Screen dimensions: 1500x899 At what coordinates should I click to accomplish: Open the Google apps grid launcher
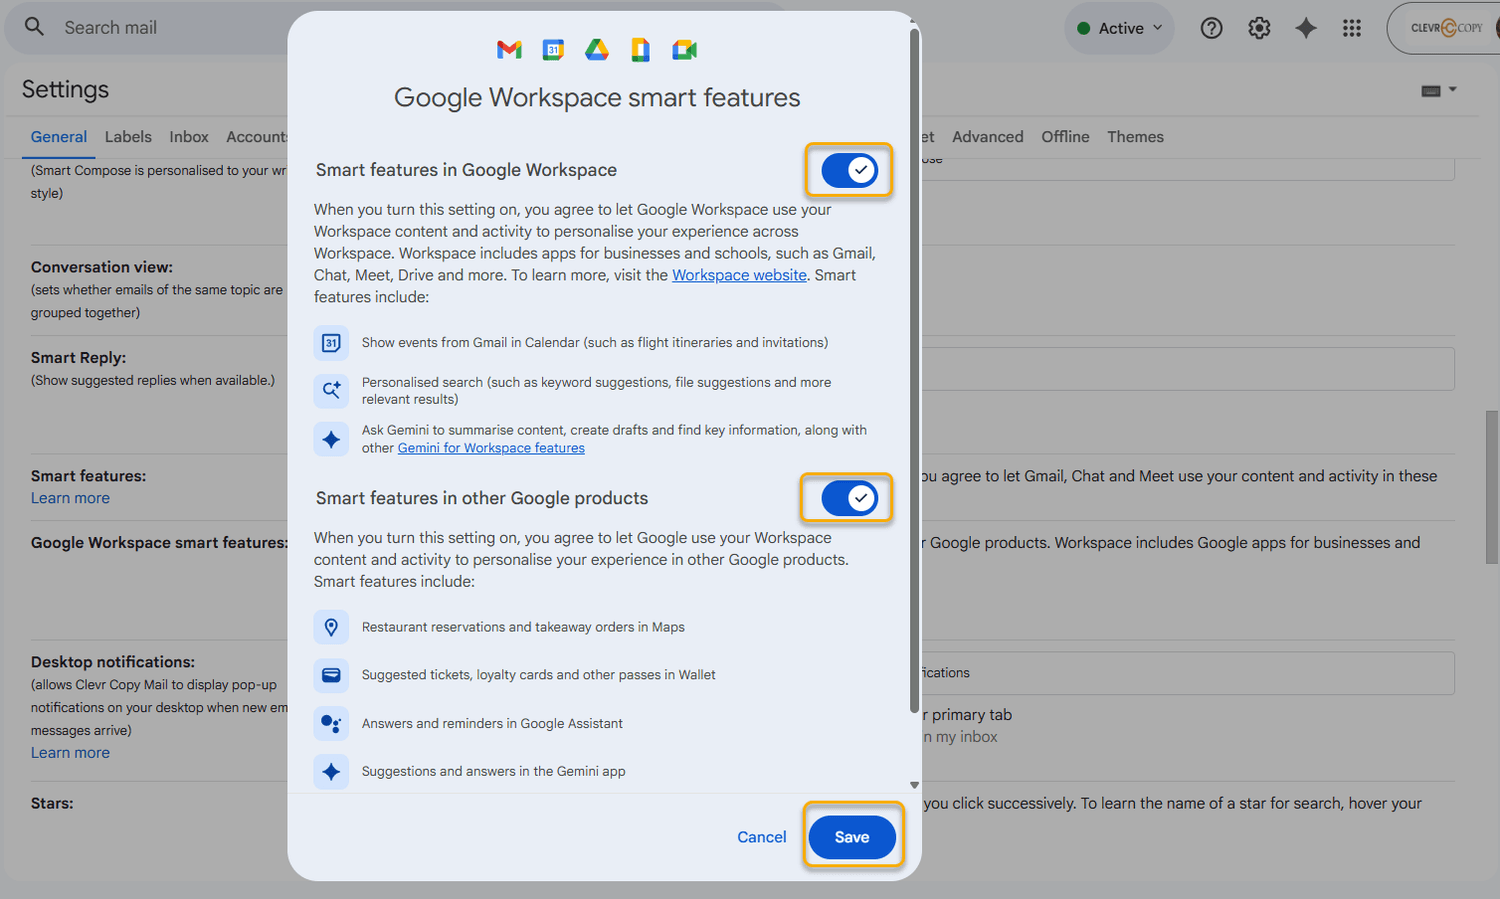[x=1352, y=28]
